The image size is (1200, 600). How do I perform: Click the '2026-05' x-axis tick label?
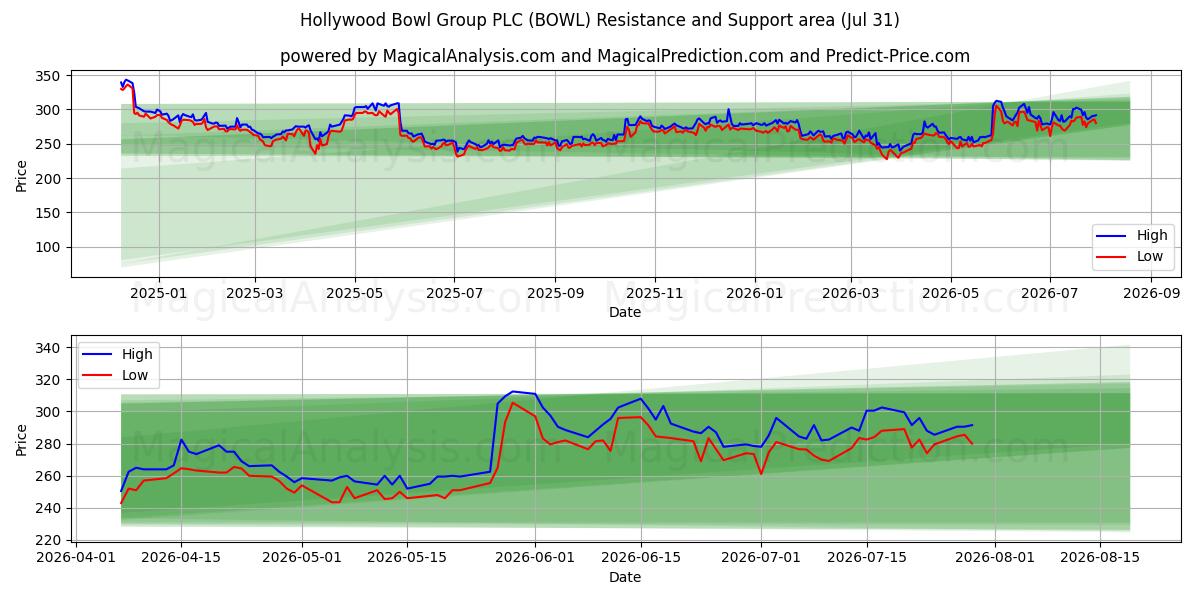click(x=950, y=293)
